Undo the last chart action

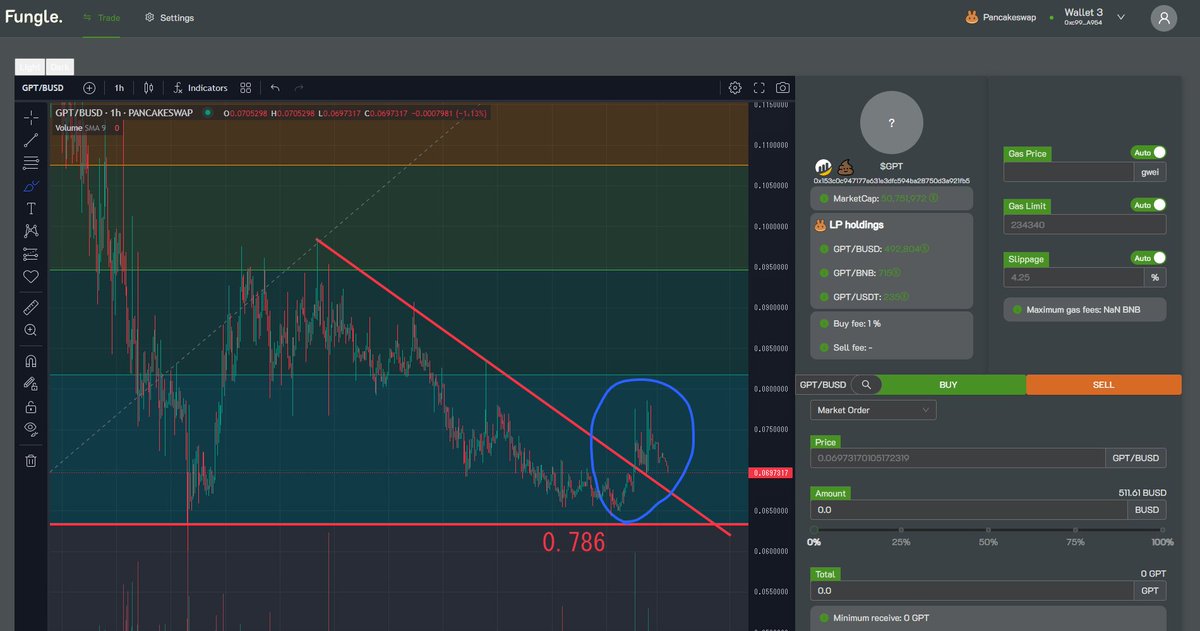[275, 88]
